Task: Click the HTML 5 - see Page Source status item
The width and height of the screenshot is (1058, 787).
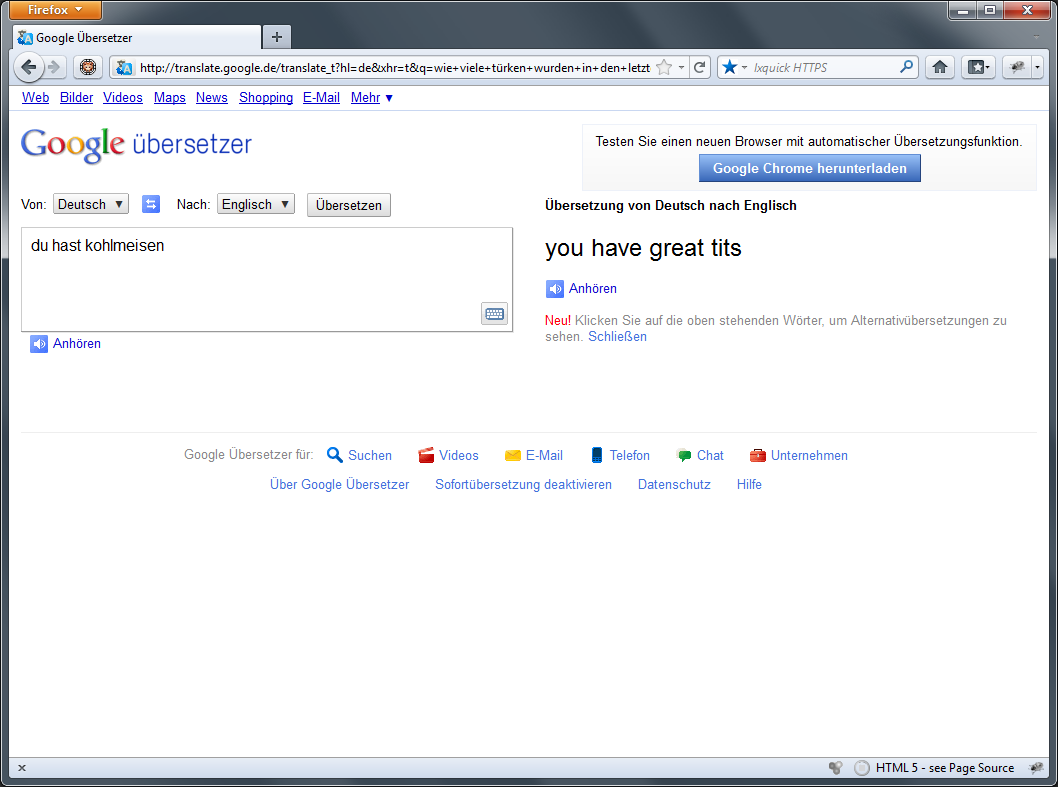Action: point(945,768)
